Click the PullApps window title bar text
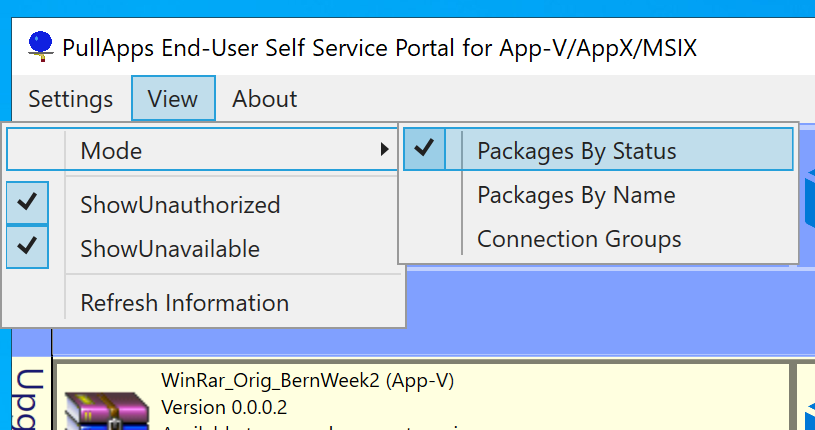 click(379, 47)
